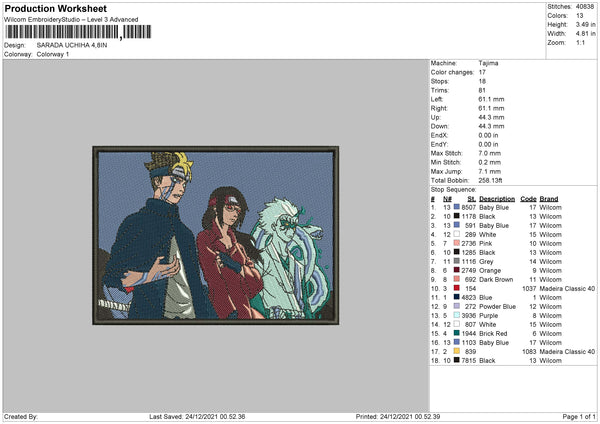
Task: Click the yellow swatch in stop 17
Action: (x=457, y=351)
